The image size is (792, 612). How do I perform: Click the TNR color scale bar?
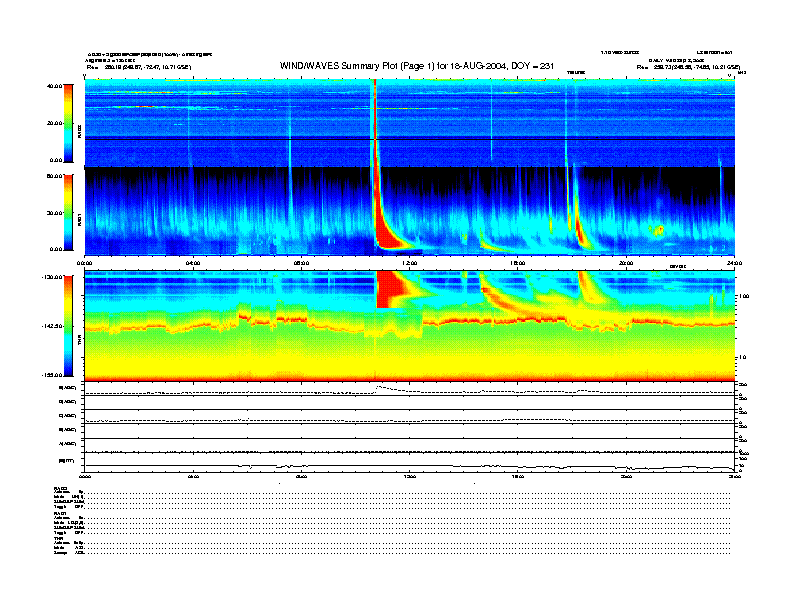tap(66, 325)
